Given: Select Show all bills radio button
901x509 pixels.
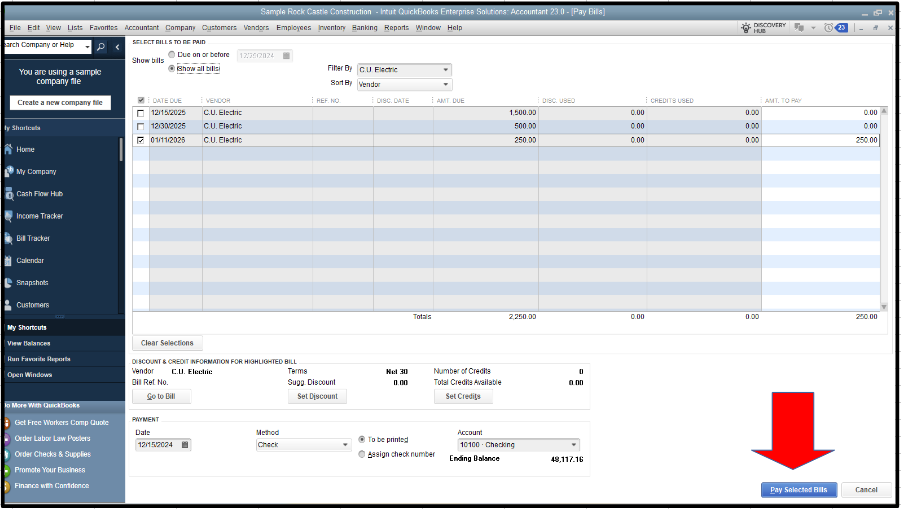Looking at the screenshot, I should [172, 68].
